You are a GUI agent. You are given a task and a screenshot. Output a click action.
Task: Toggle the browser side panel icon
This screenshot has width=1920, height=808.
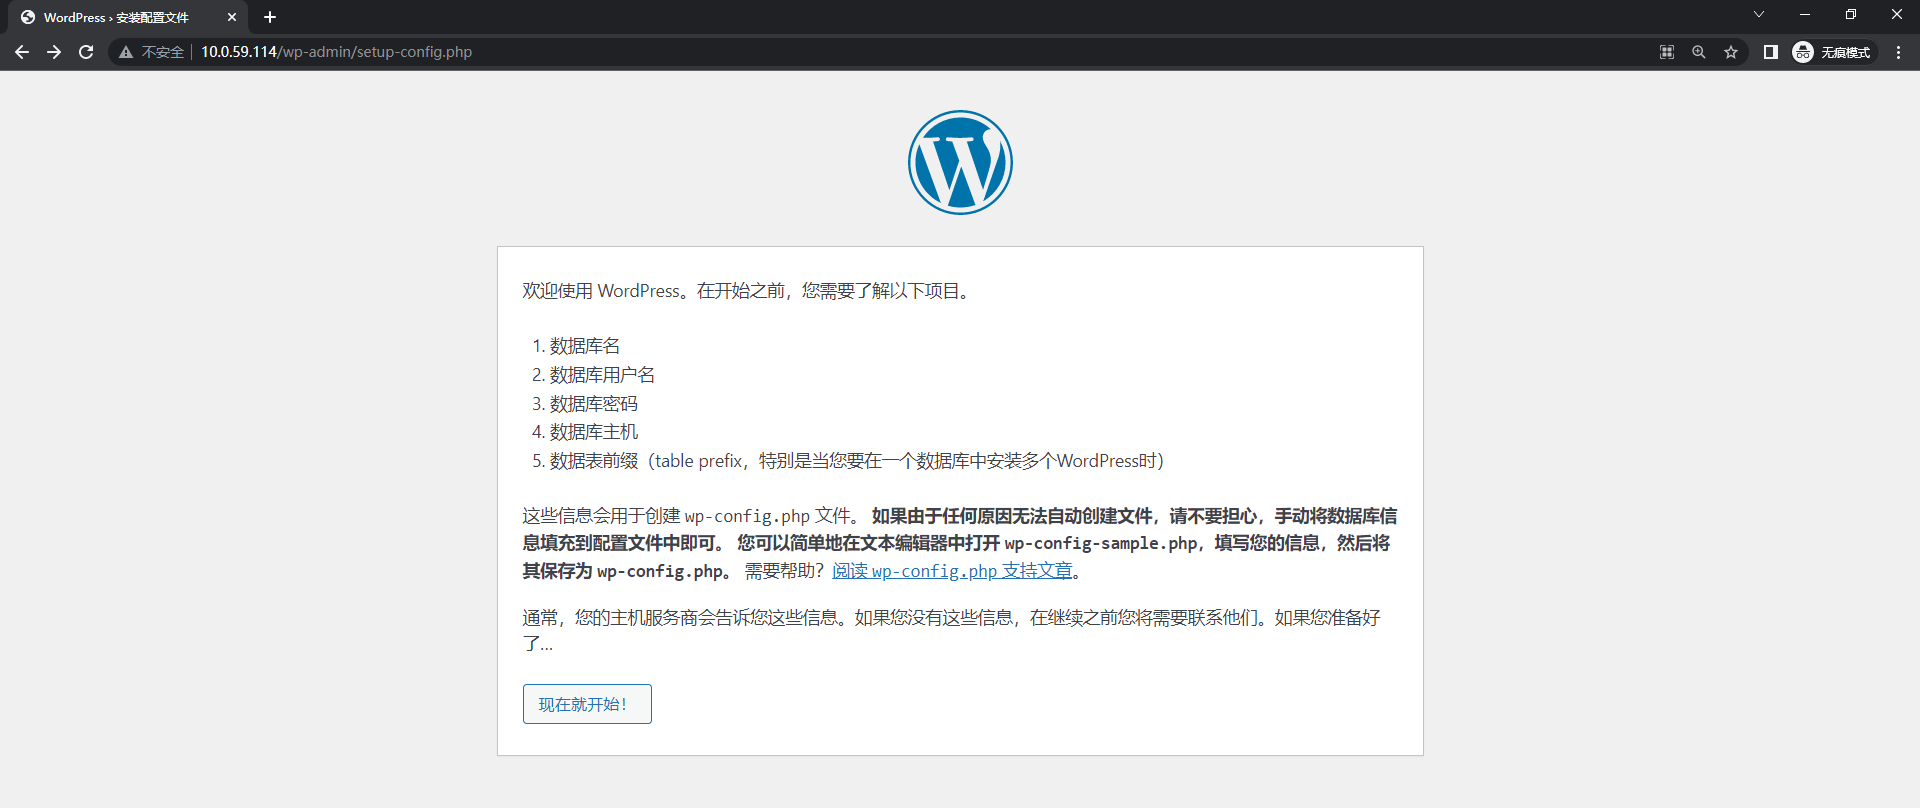1770,52
